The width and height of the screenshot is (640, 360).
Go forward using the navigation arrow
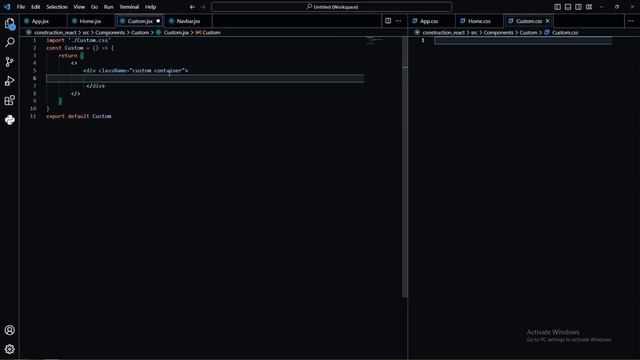click(203, 7)
